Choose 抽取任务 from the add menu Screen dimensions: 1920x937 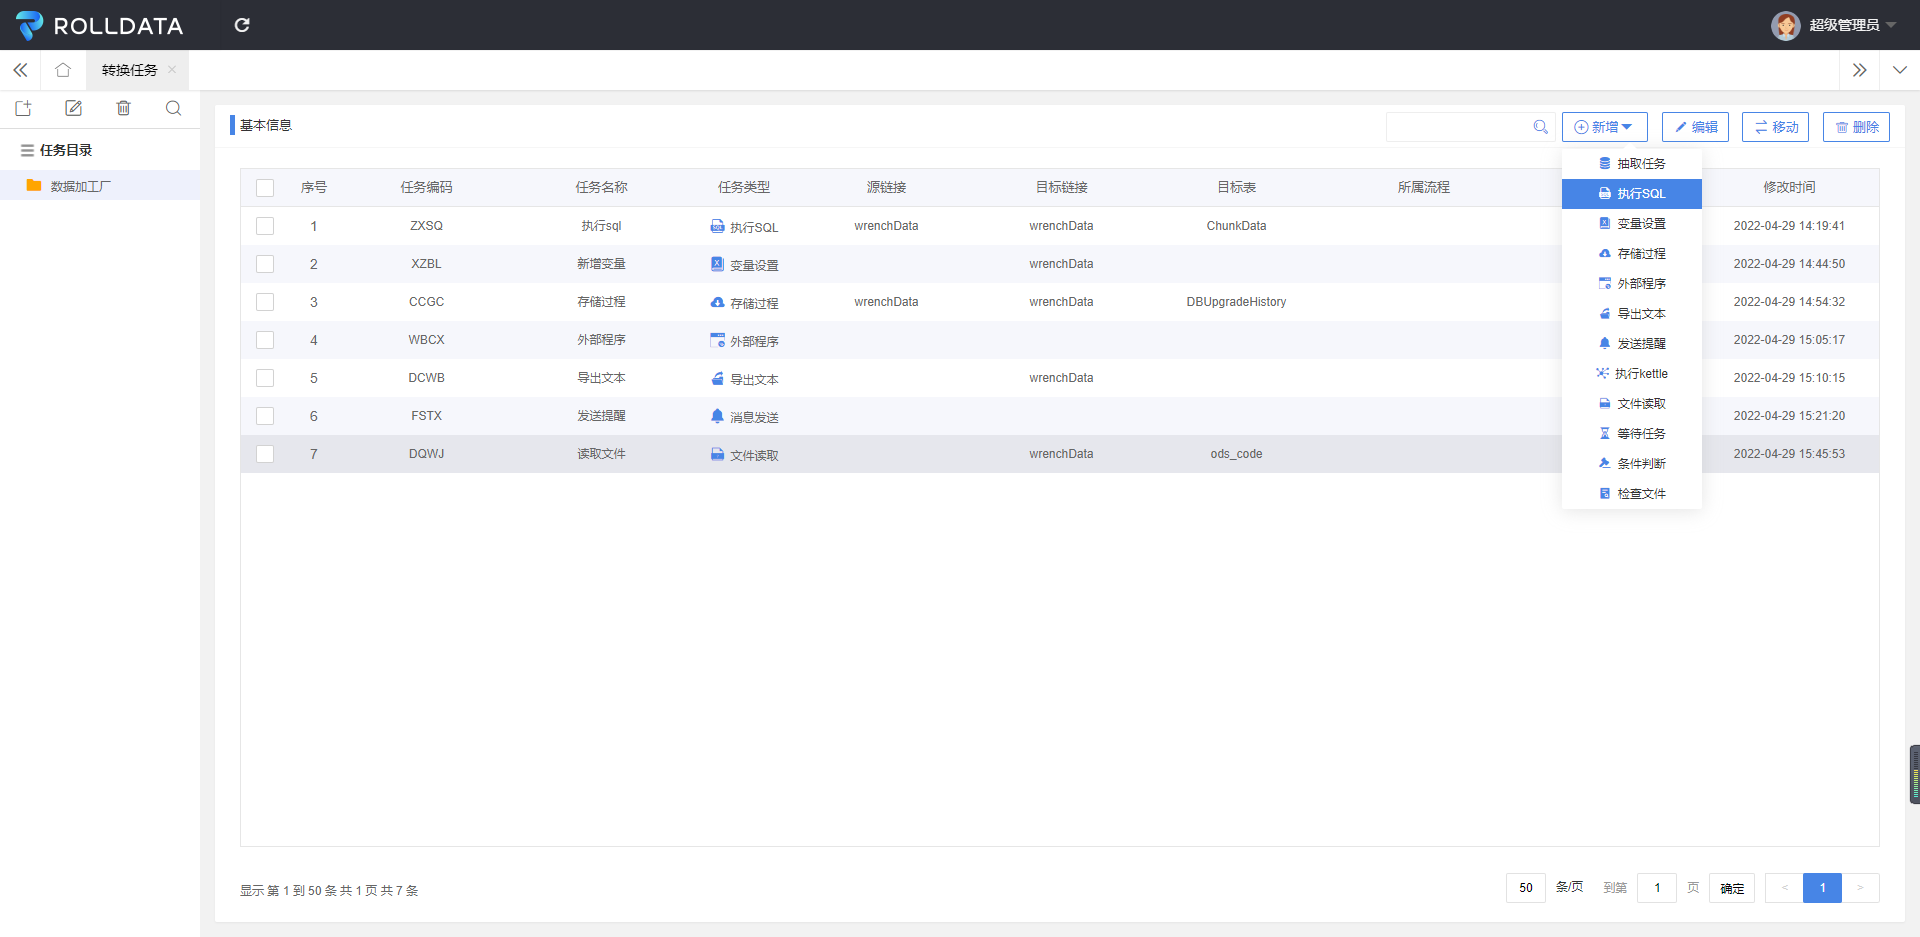(1632, 164)
